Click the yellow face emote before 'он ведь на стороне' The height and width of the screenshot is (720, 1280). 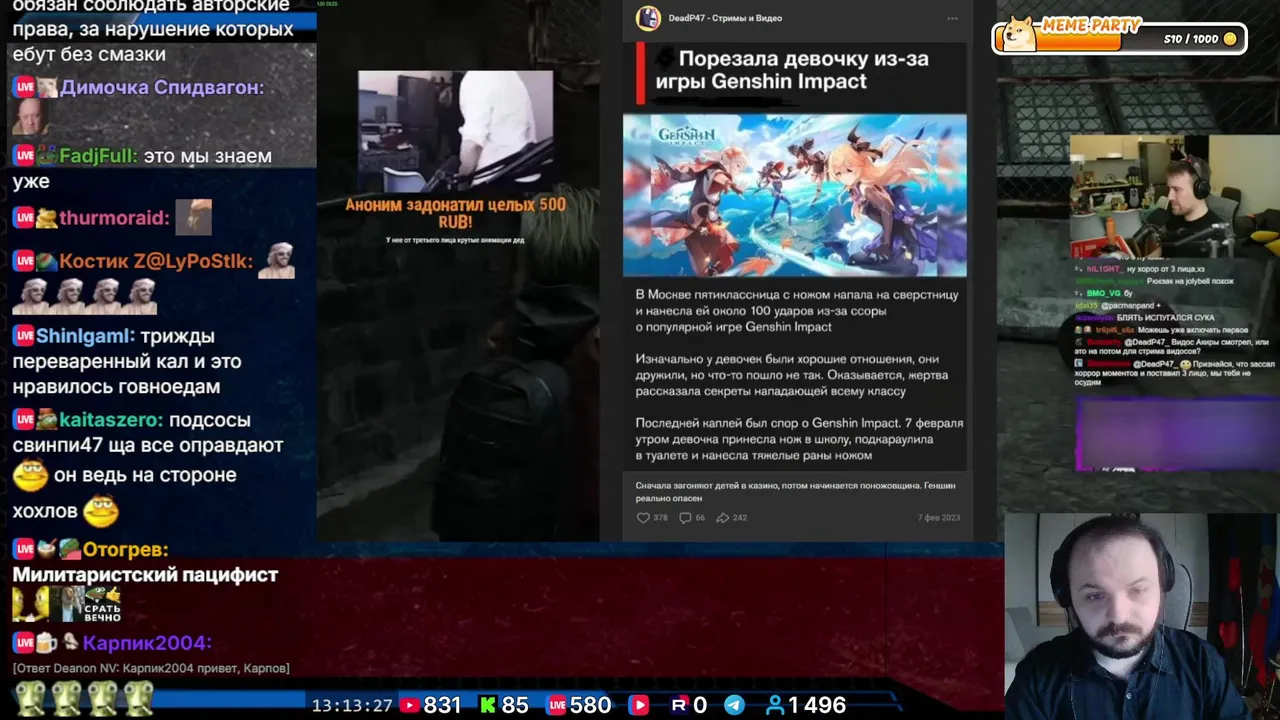[x=30, y=476]
